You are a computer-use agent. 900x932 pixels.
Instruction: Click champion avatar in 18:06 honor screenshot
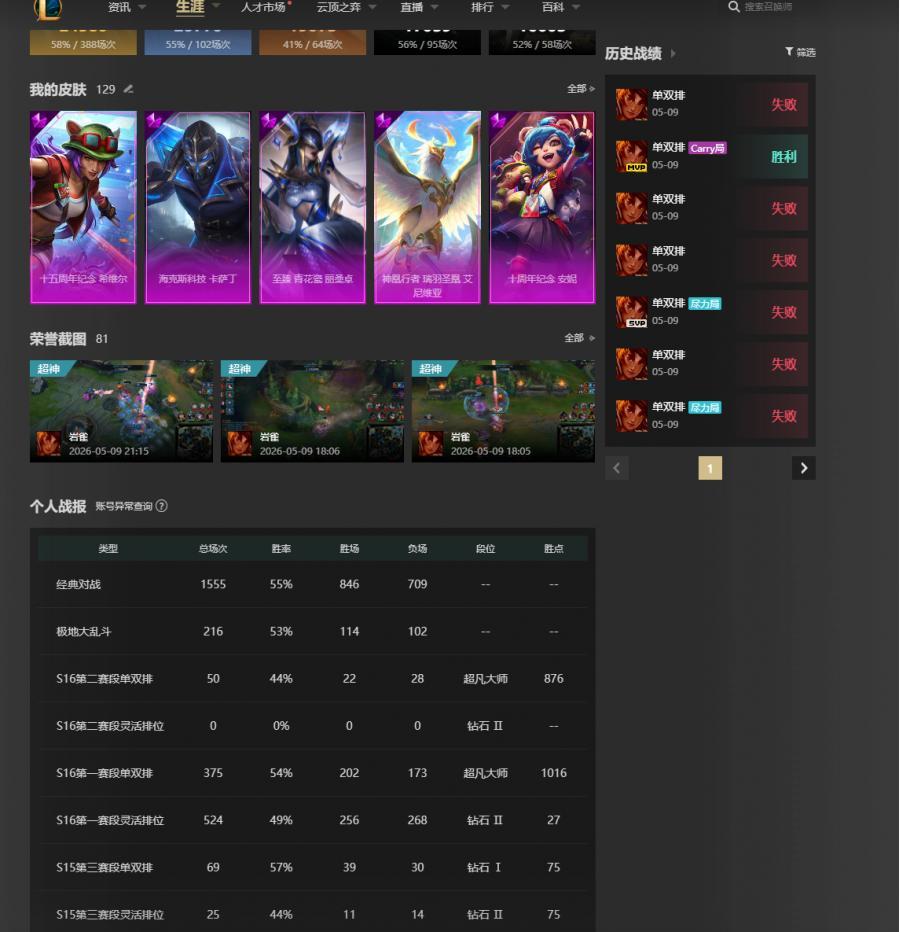(x=240, y=443)
